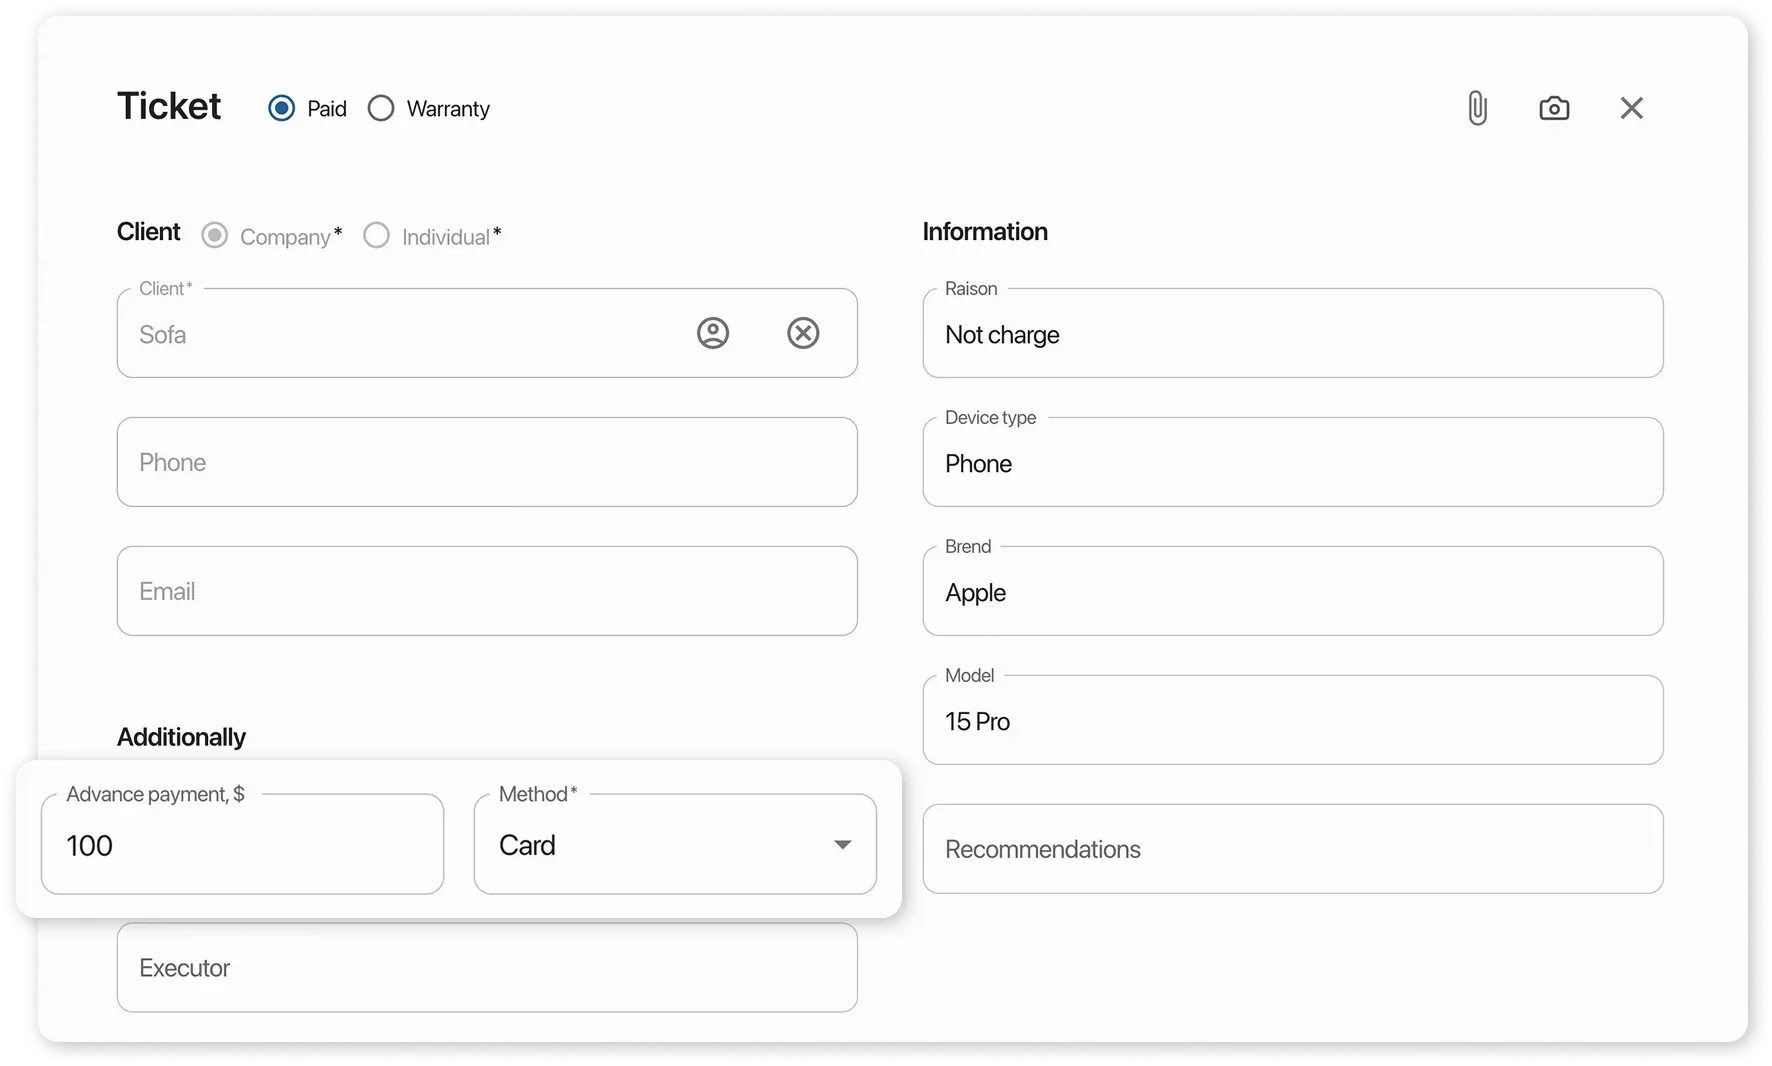This screenshot has height=1066, width=1772.
Task: Select the Individual client option
Action: [376, 235]
